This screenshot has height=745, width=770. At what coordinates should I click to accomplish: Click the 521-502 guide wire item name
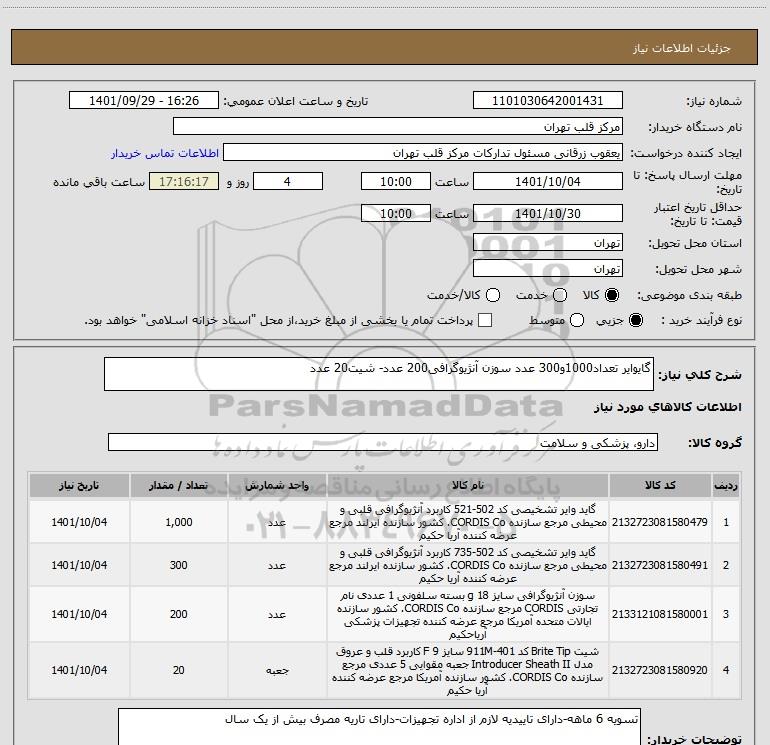[468, 522]
